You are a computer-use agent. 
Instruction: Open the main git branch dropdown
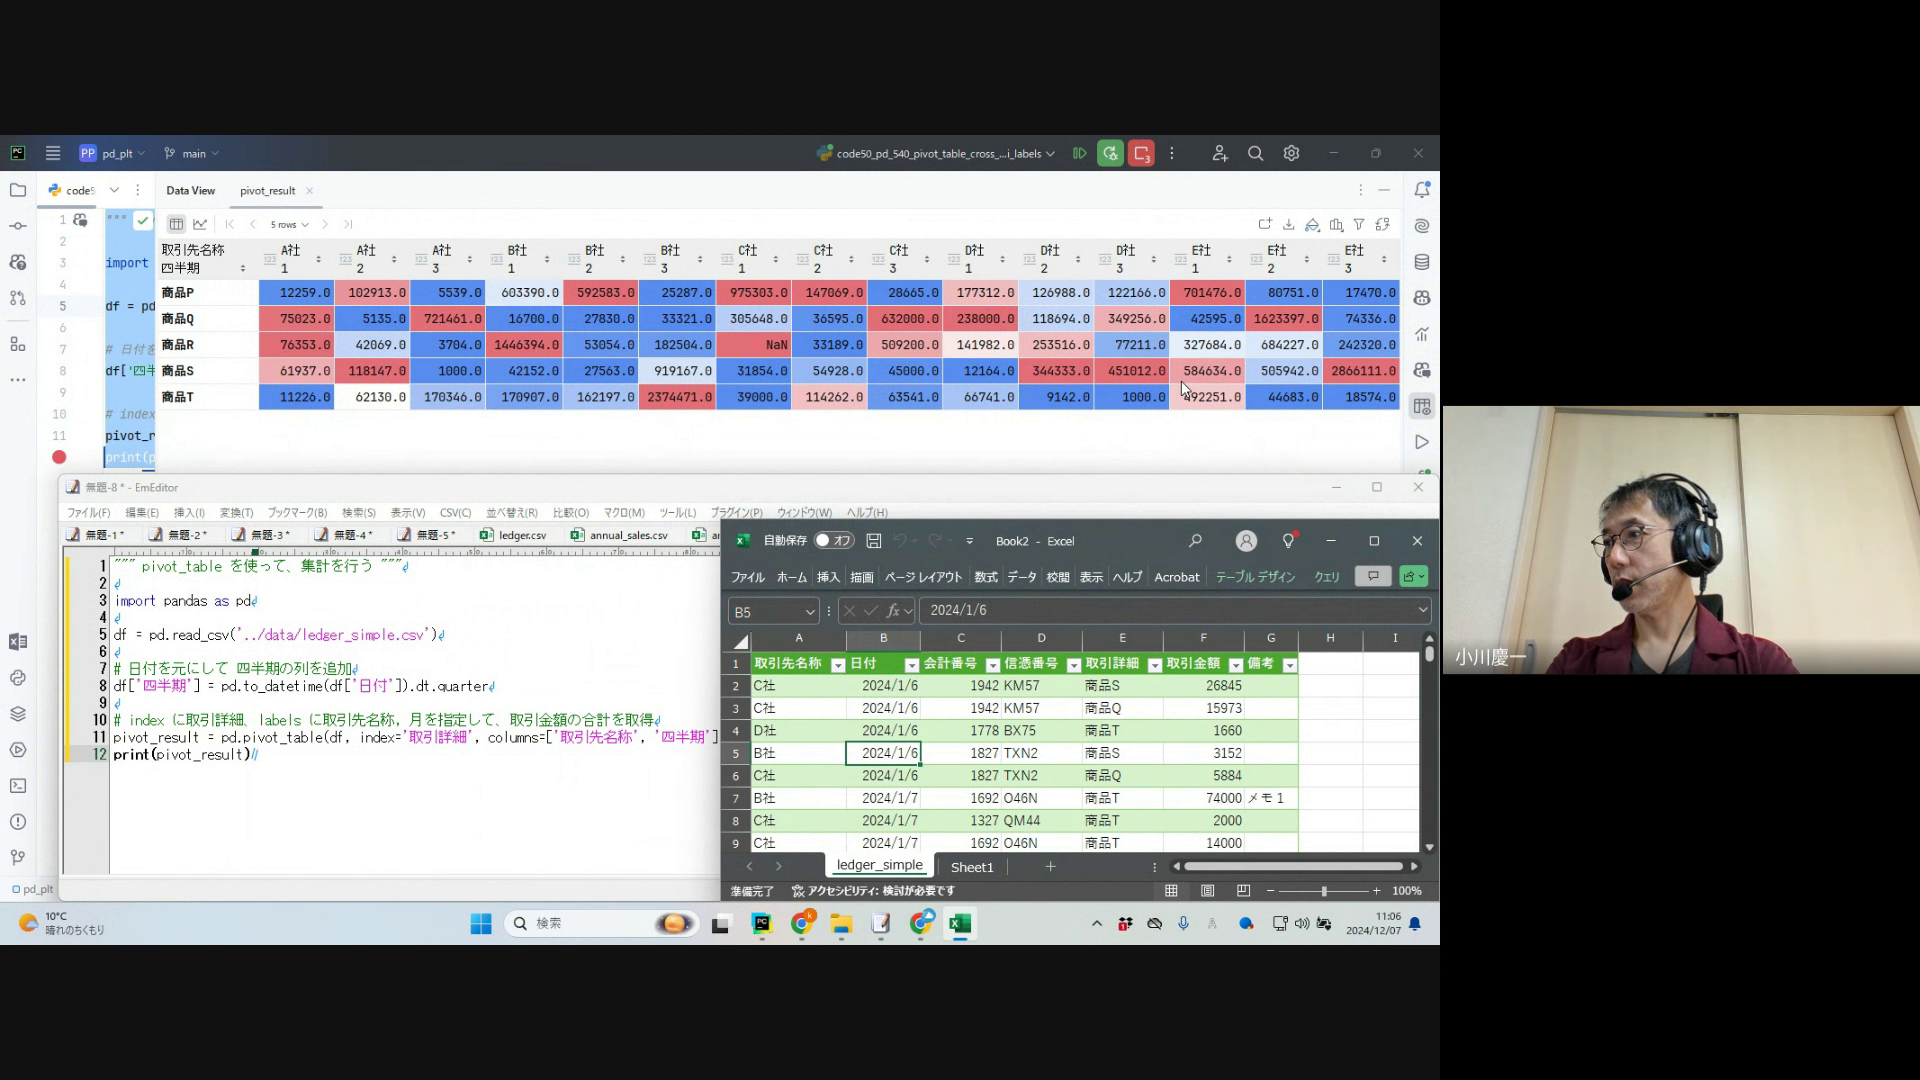pyautogui.click(x=194, y=154)
